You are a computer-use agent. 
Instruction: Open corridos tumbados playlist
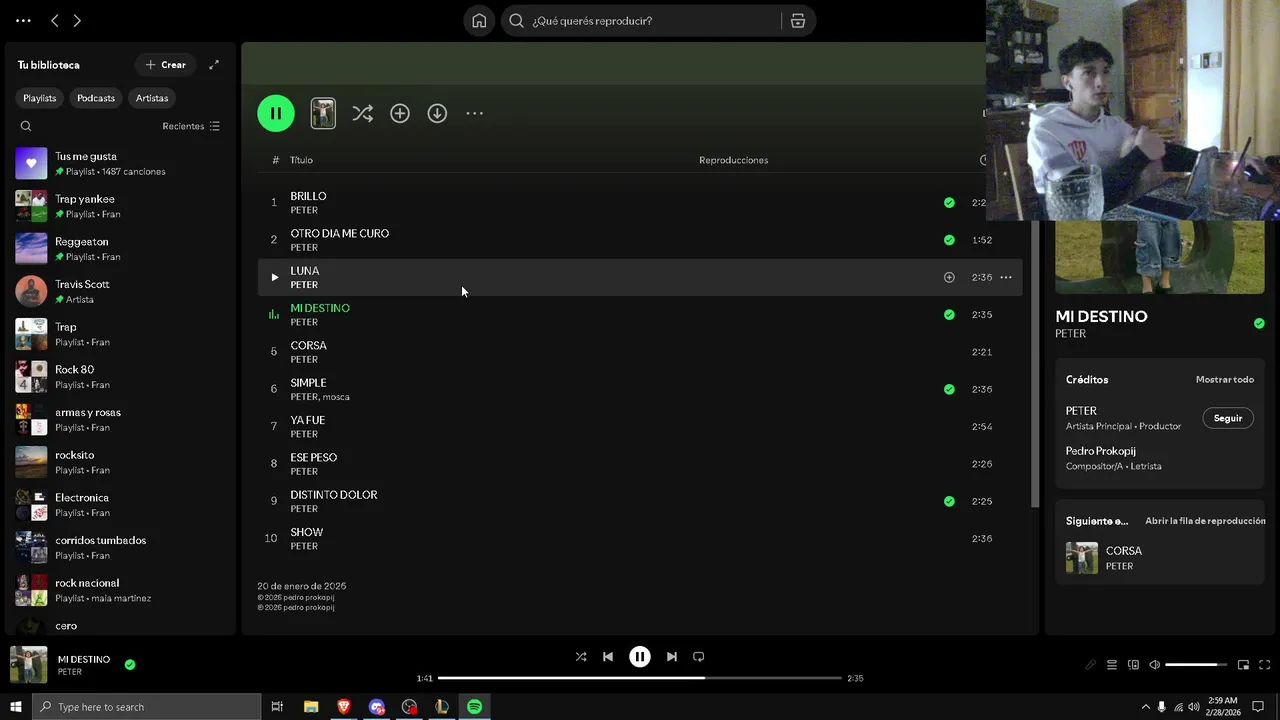coord(120,547)
